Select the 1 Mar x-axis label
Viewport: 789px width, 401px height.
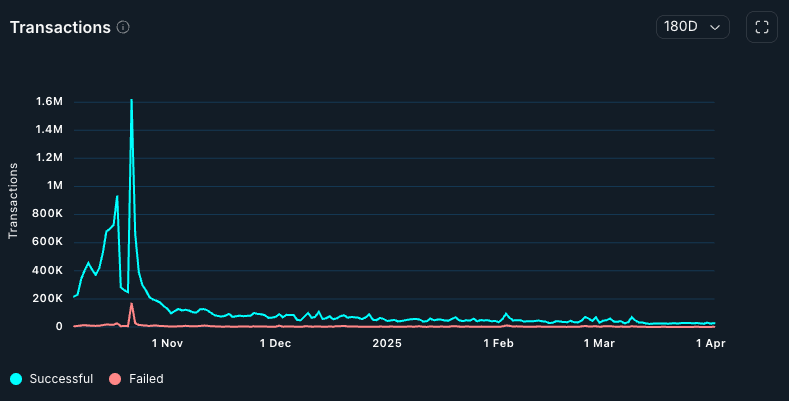coord(599,343)
